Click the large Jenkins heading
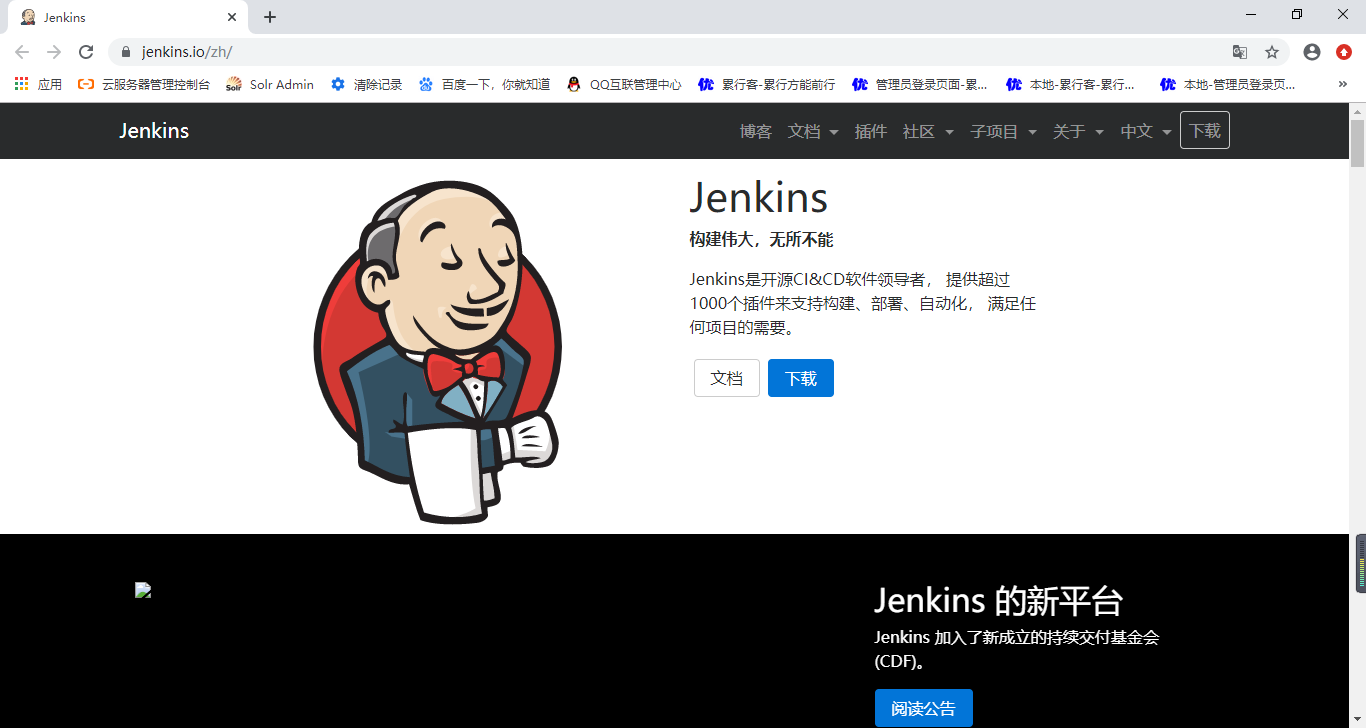This screenshot has width=1366, height=728. pos(759,197)
